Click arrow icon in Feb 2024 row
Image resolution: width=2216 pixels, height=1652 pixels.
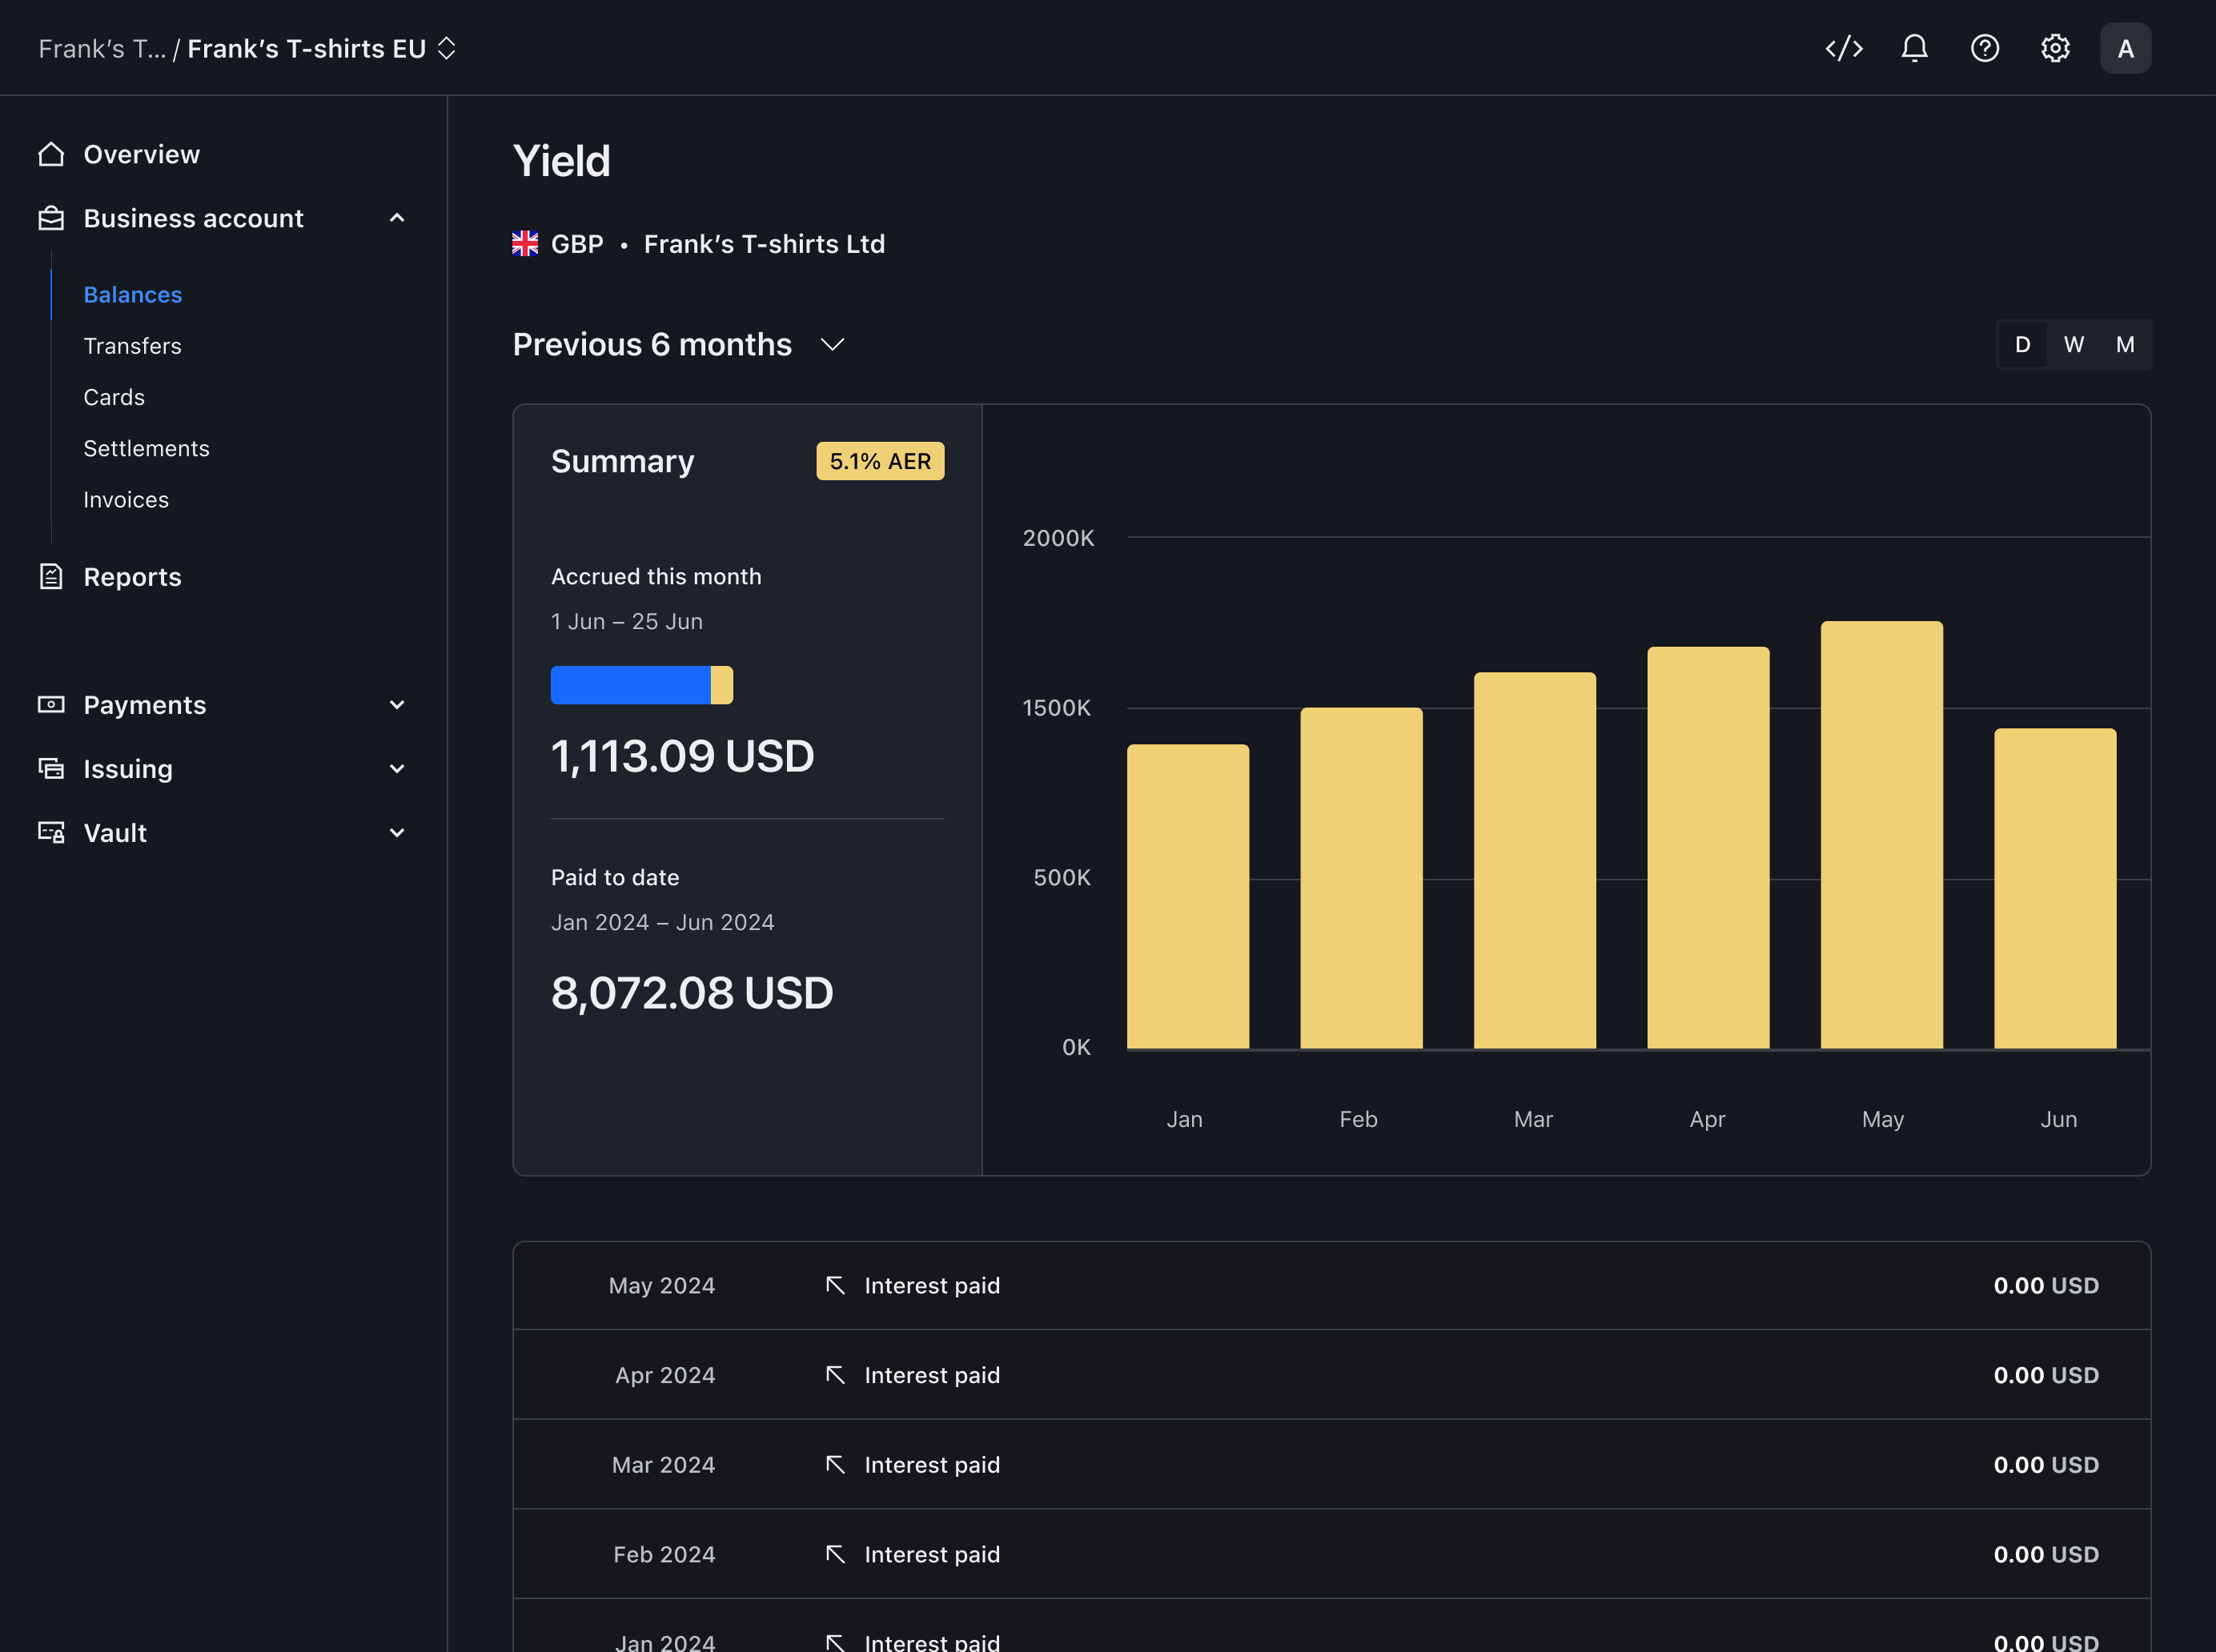pos(835,1554)
